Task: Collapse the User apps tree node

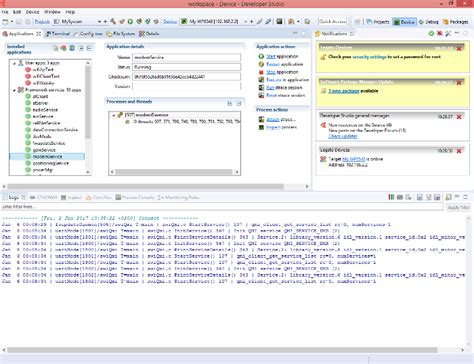Action: (x=14, y=63)
